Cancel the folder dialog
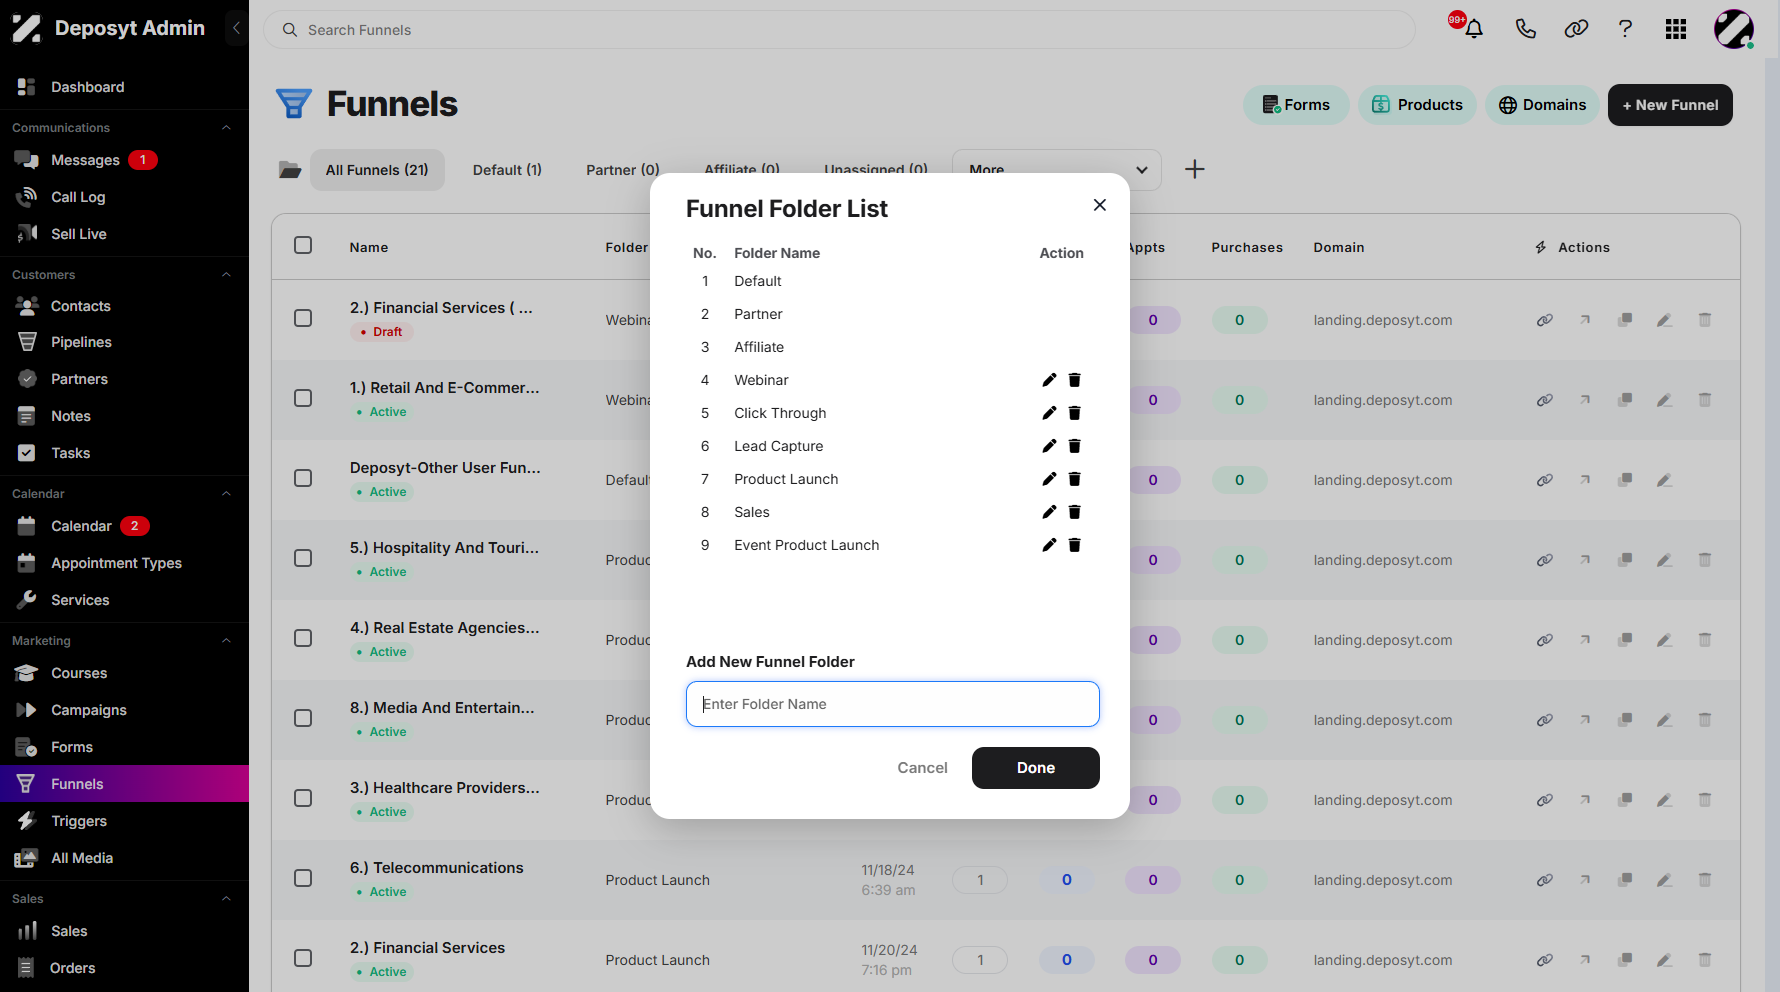 [922, 768]
